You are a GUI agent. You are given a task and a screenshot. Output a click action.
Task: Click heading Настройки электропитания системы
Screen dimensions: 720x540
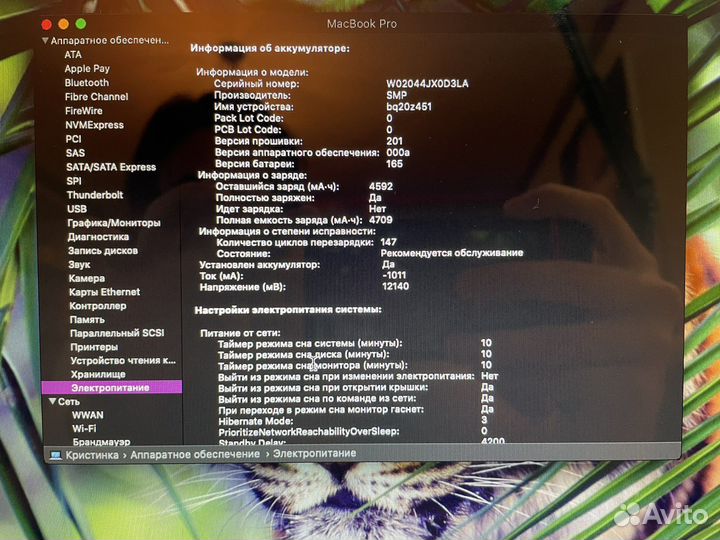coord(288,310)
